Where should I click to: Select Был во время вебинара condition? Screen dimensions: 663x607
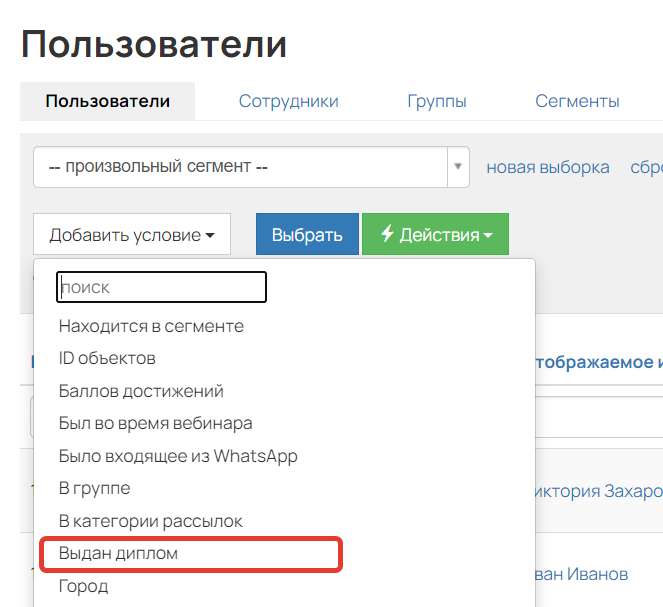(155, 423)
